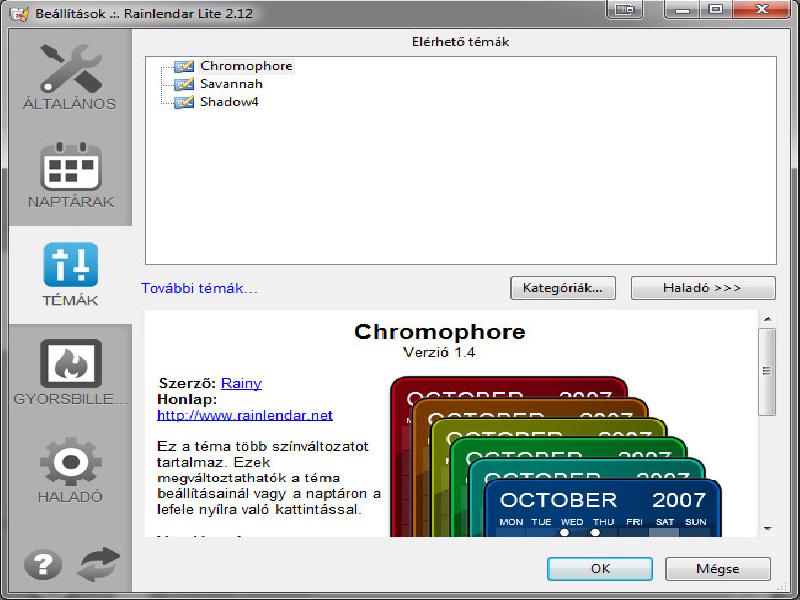Follow the Rainy author link
This screenshot has width=800, height=600.
click(241, 383)
